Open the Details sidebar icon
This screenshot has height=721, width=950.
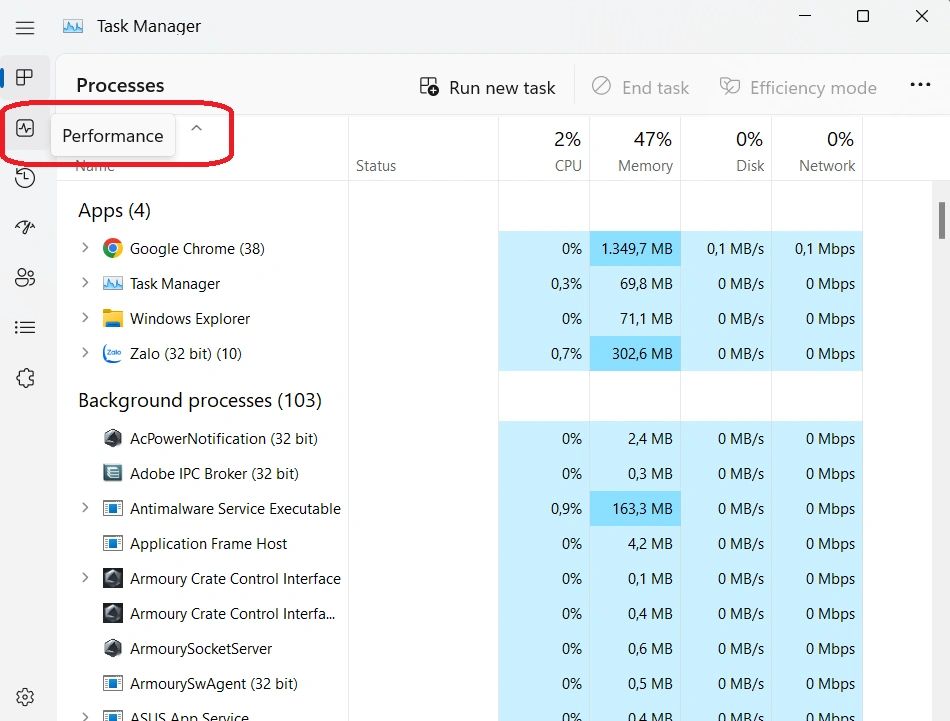tap(25, 327)
